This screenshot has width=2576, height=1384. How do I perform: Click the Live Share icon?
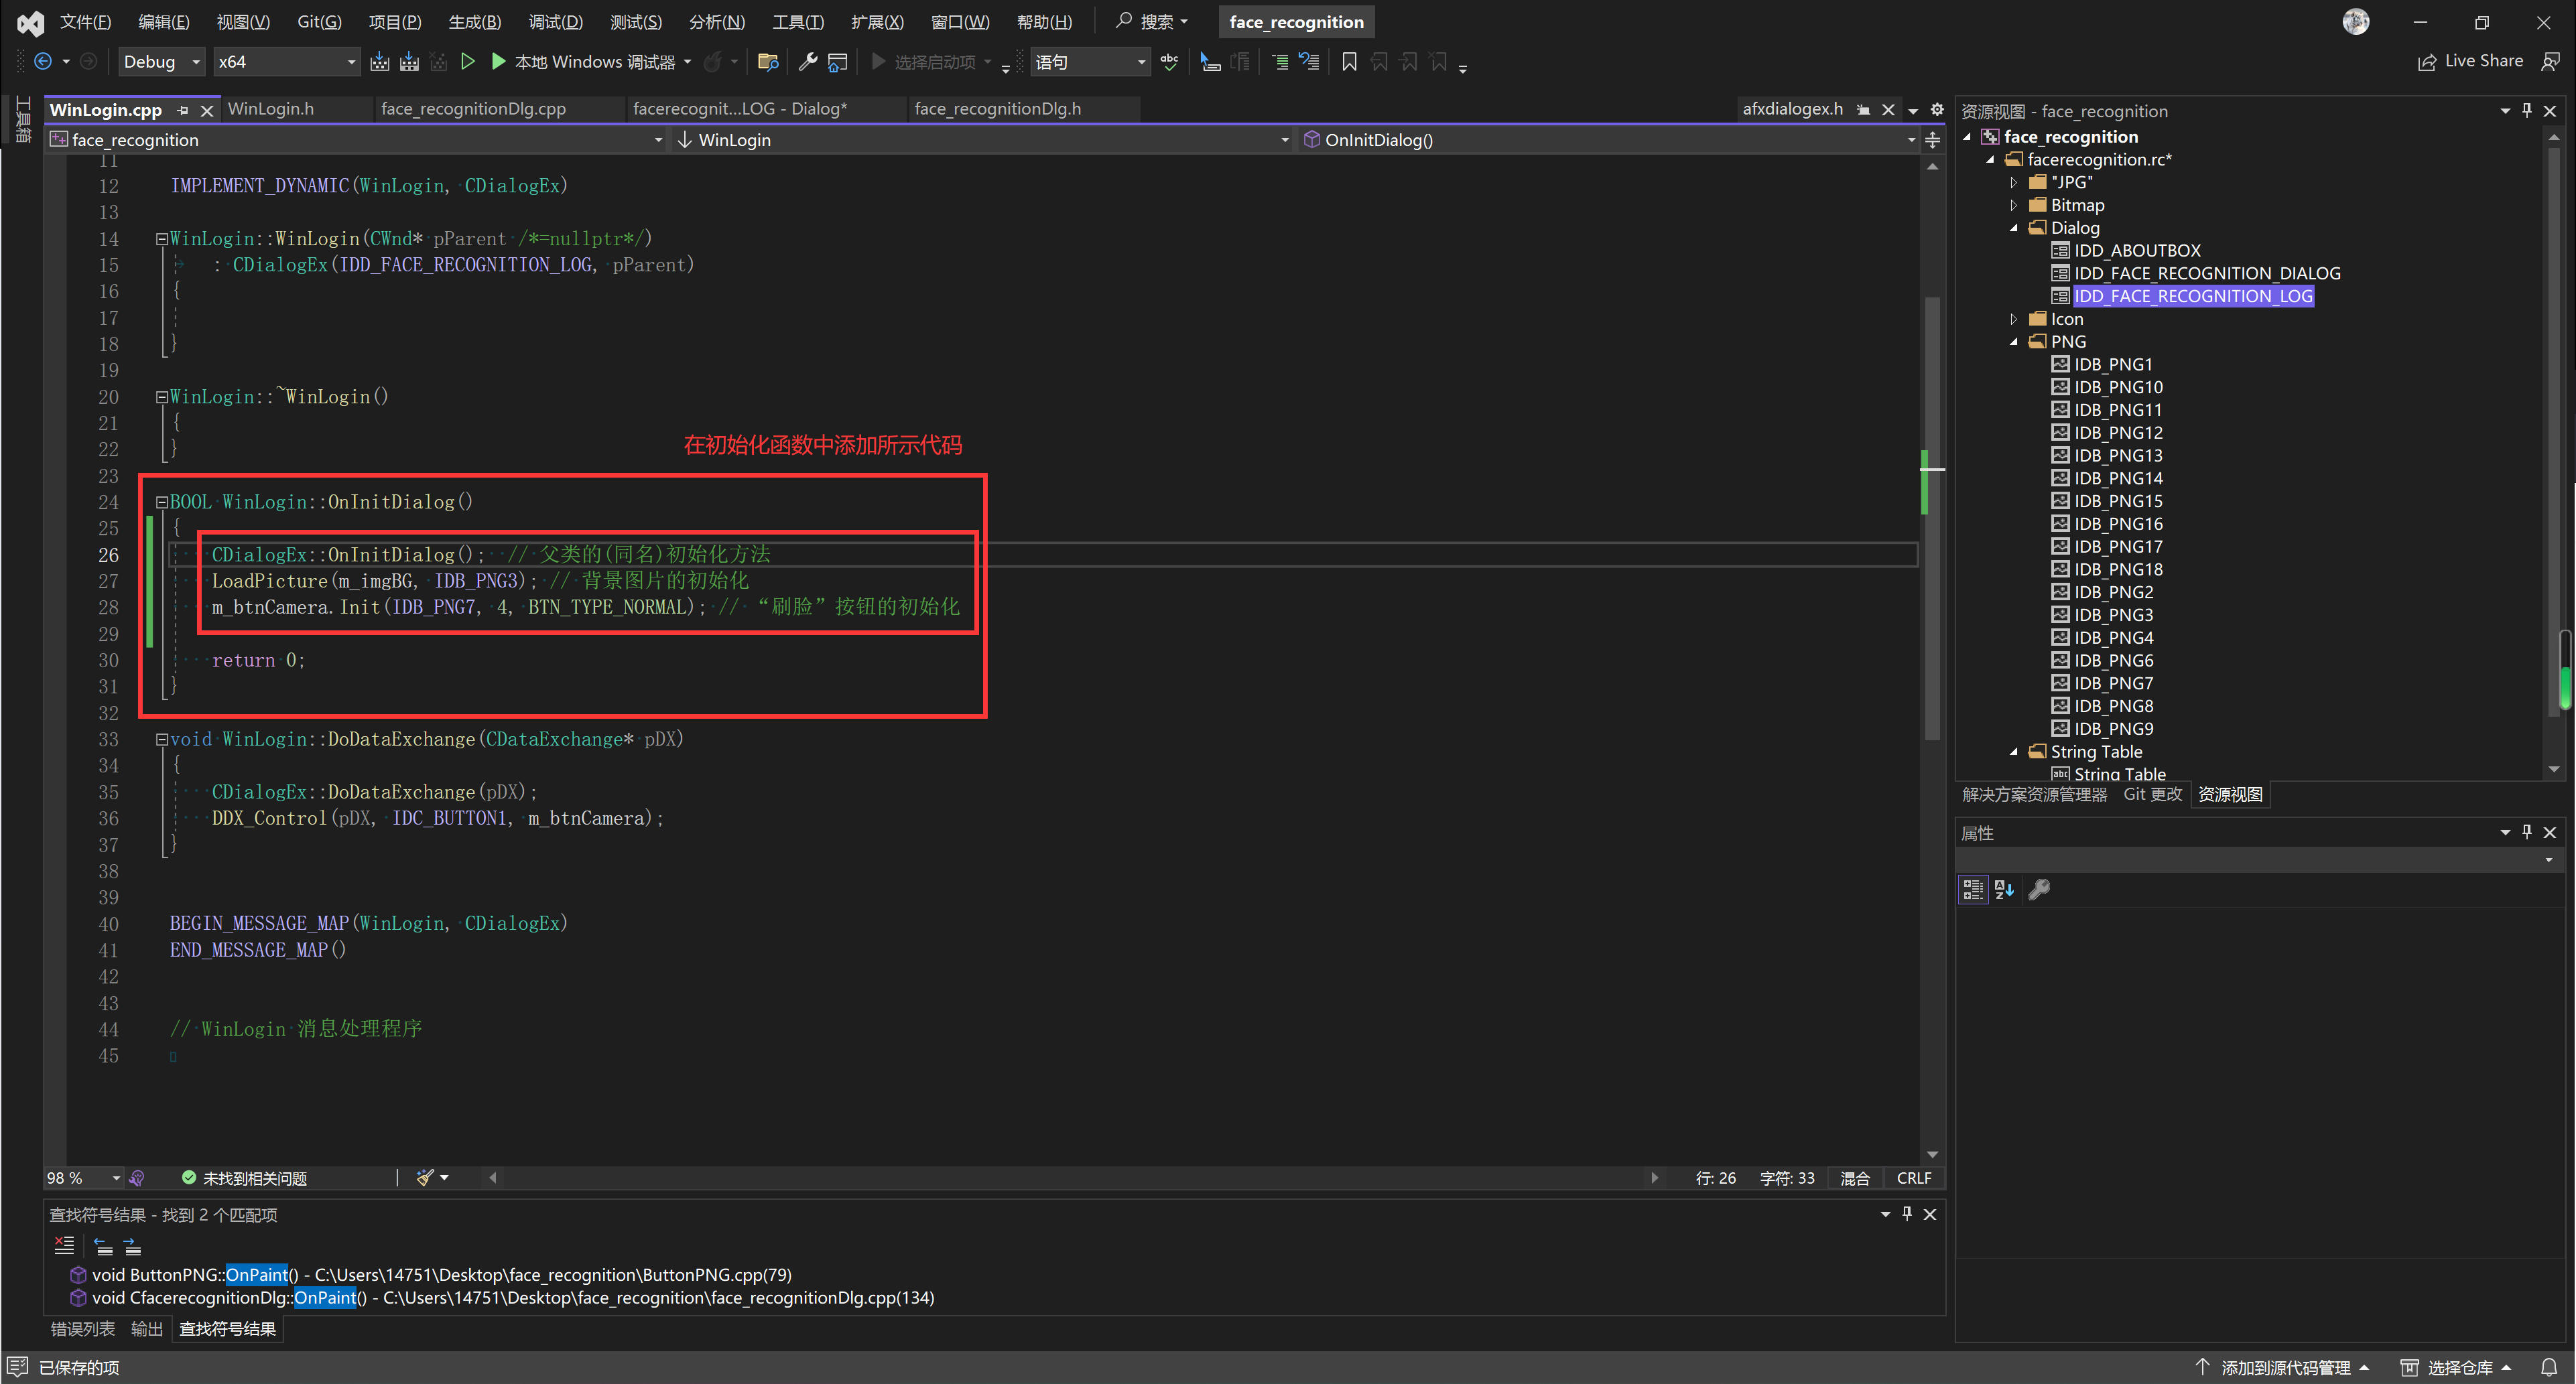click(2427, 62)
